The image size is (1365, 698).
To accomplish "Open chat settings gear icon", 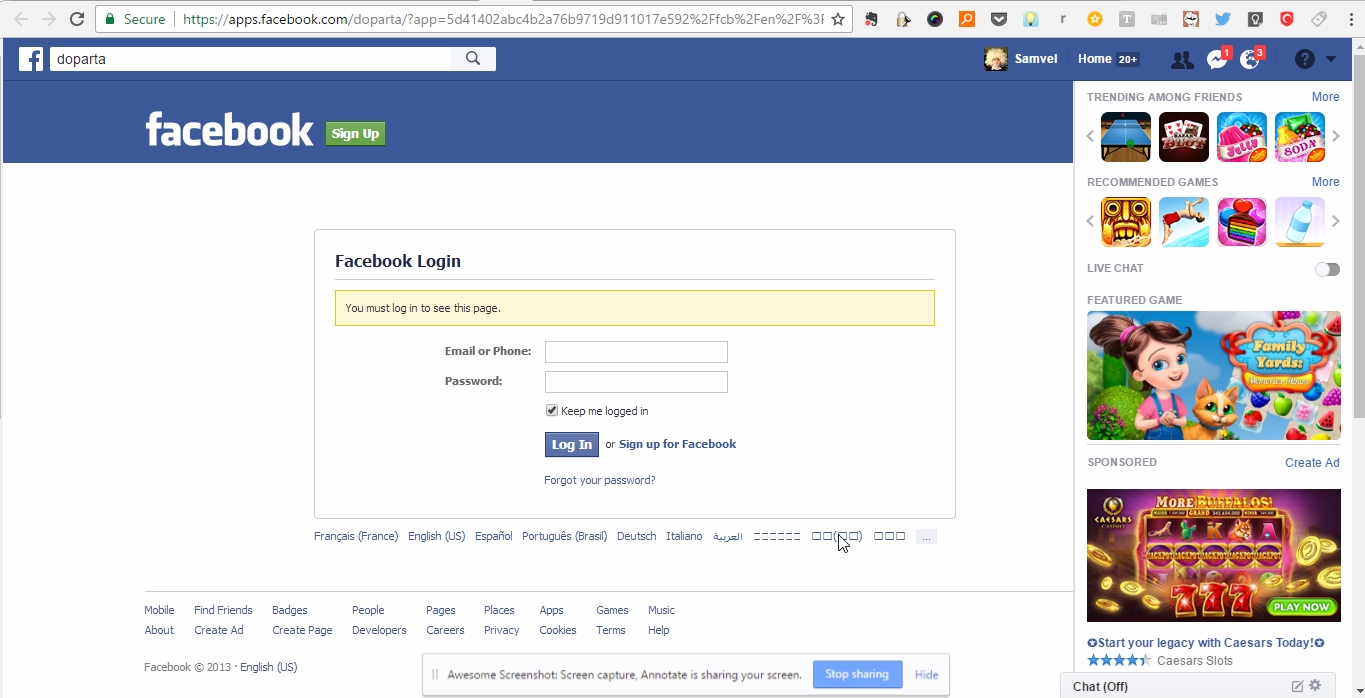I will (1316, 686).
